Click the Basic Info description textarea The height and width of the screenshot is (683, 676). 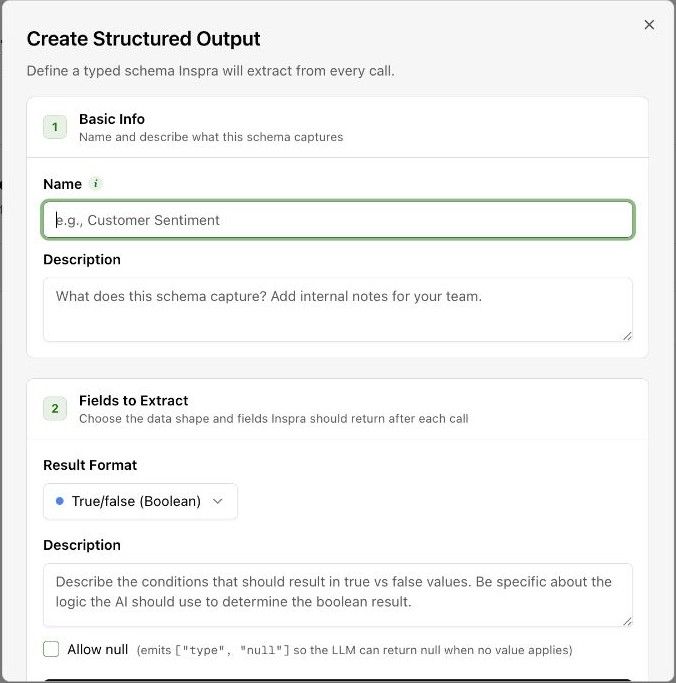coord(338,309)
